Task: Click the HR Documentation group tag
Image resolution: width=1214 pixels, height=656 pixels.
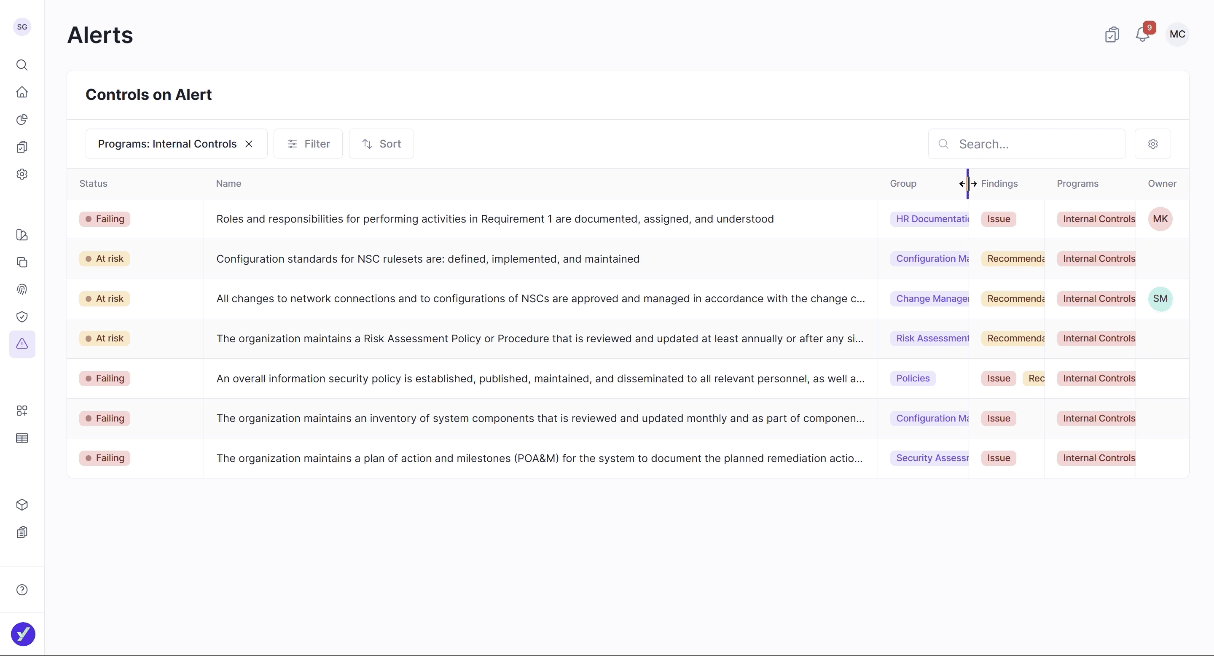Action: 930,219
